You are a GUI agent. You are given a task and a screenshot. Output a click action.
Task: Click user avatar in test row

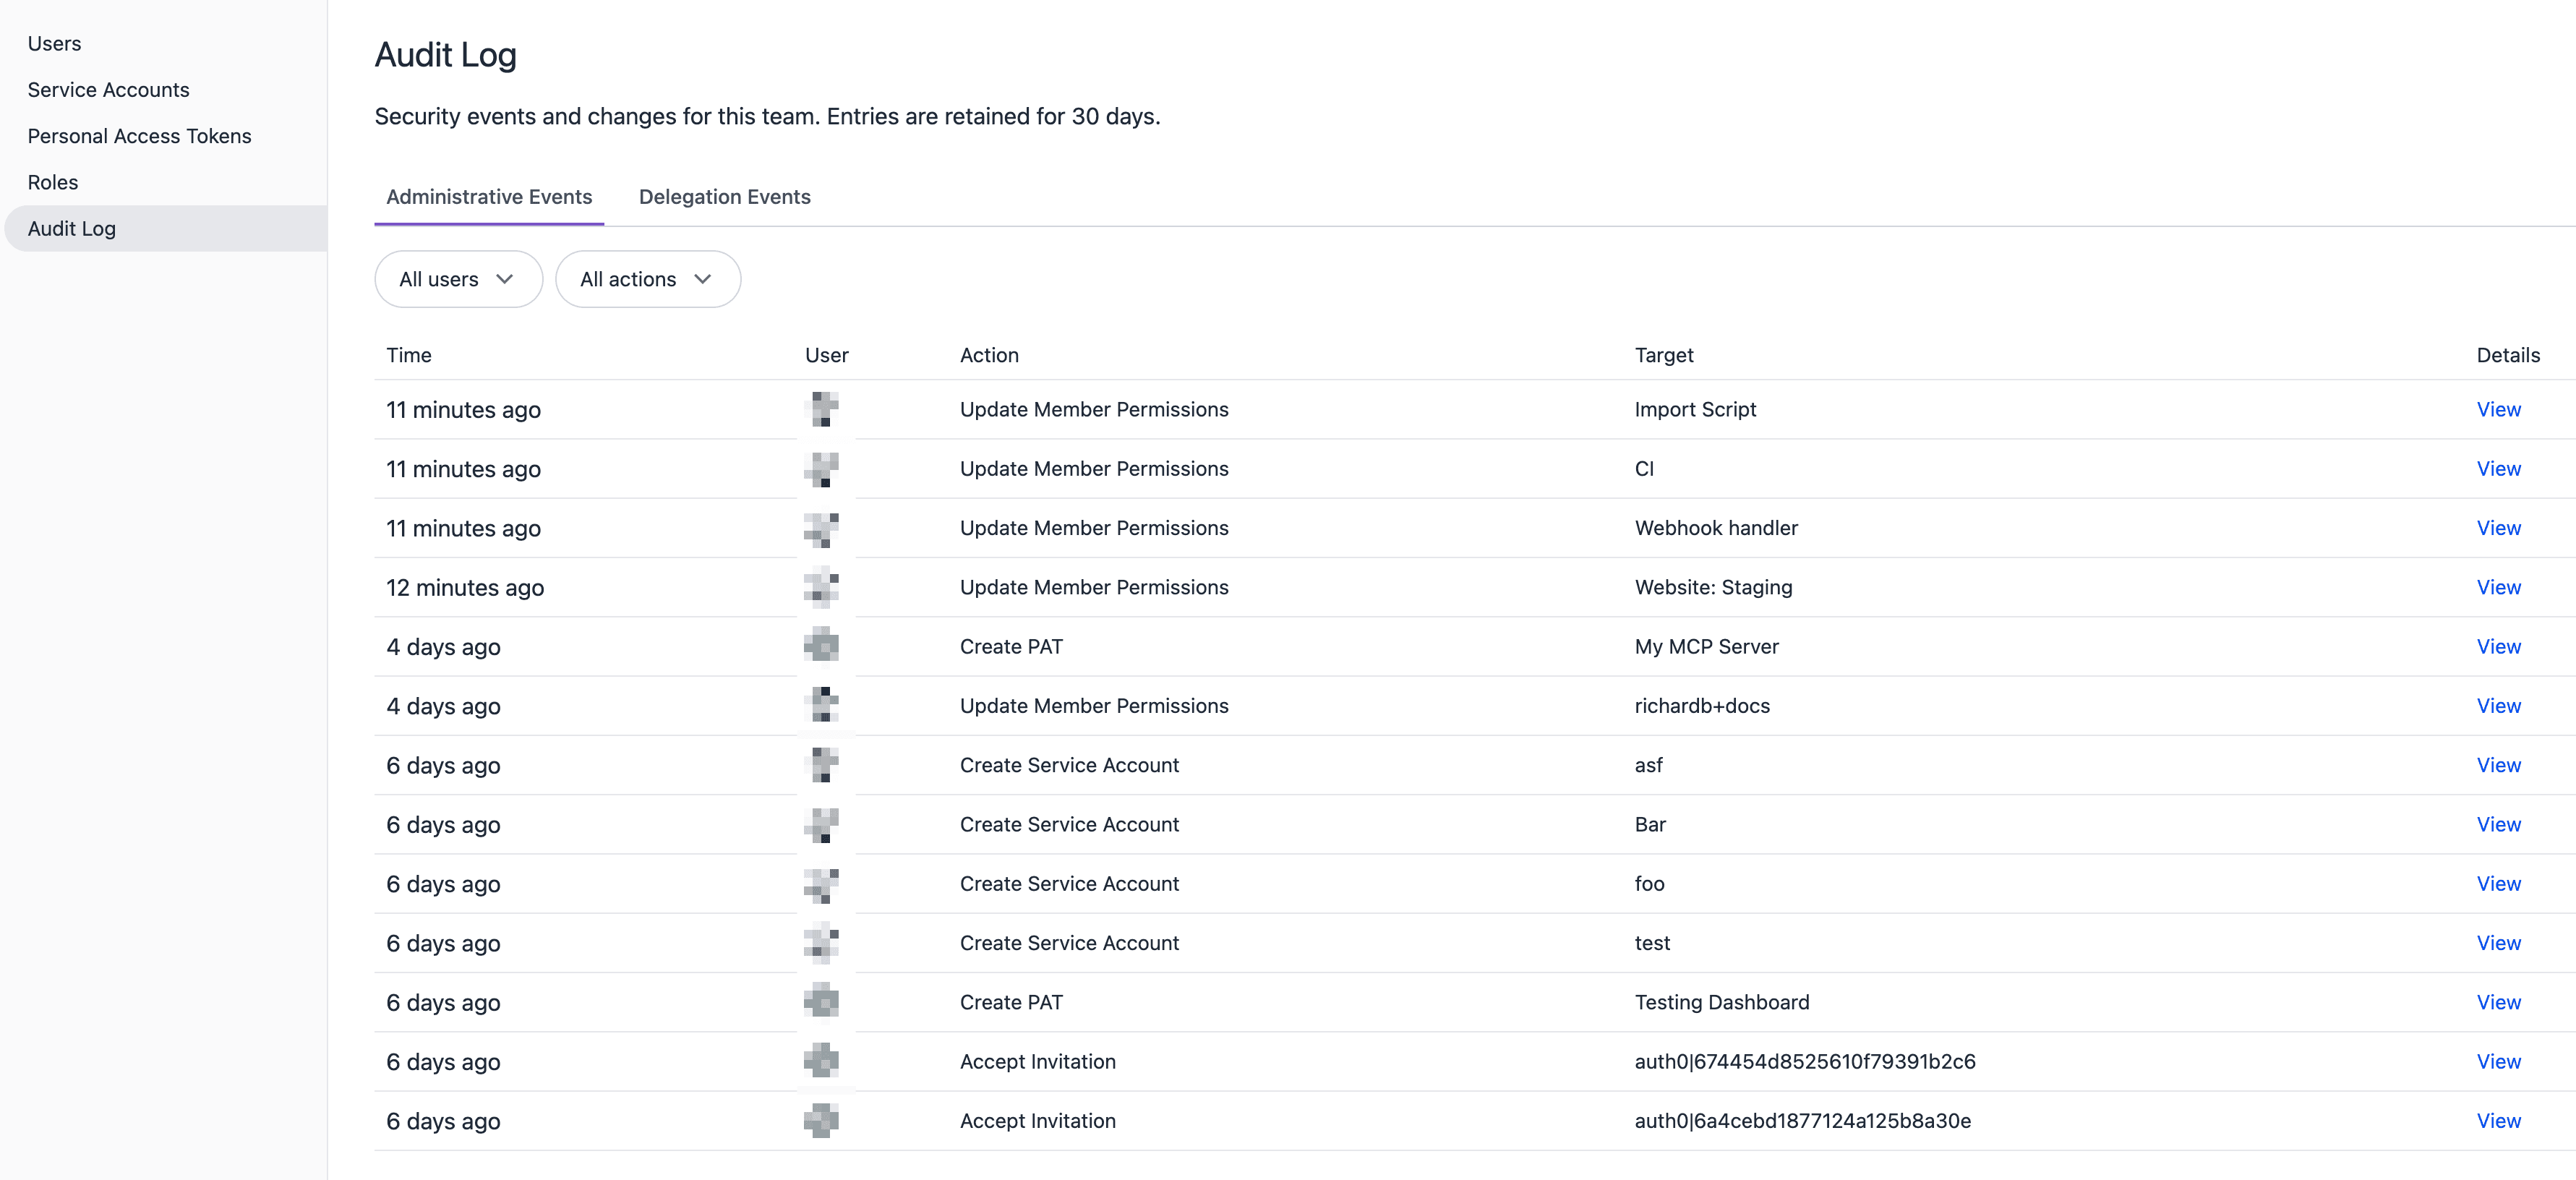(822, 943)
